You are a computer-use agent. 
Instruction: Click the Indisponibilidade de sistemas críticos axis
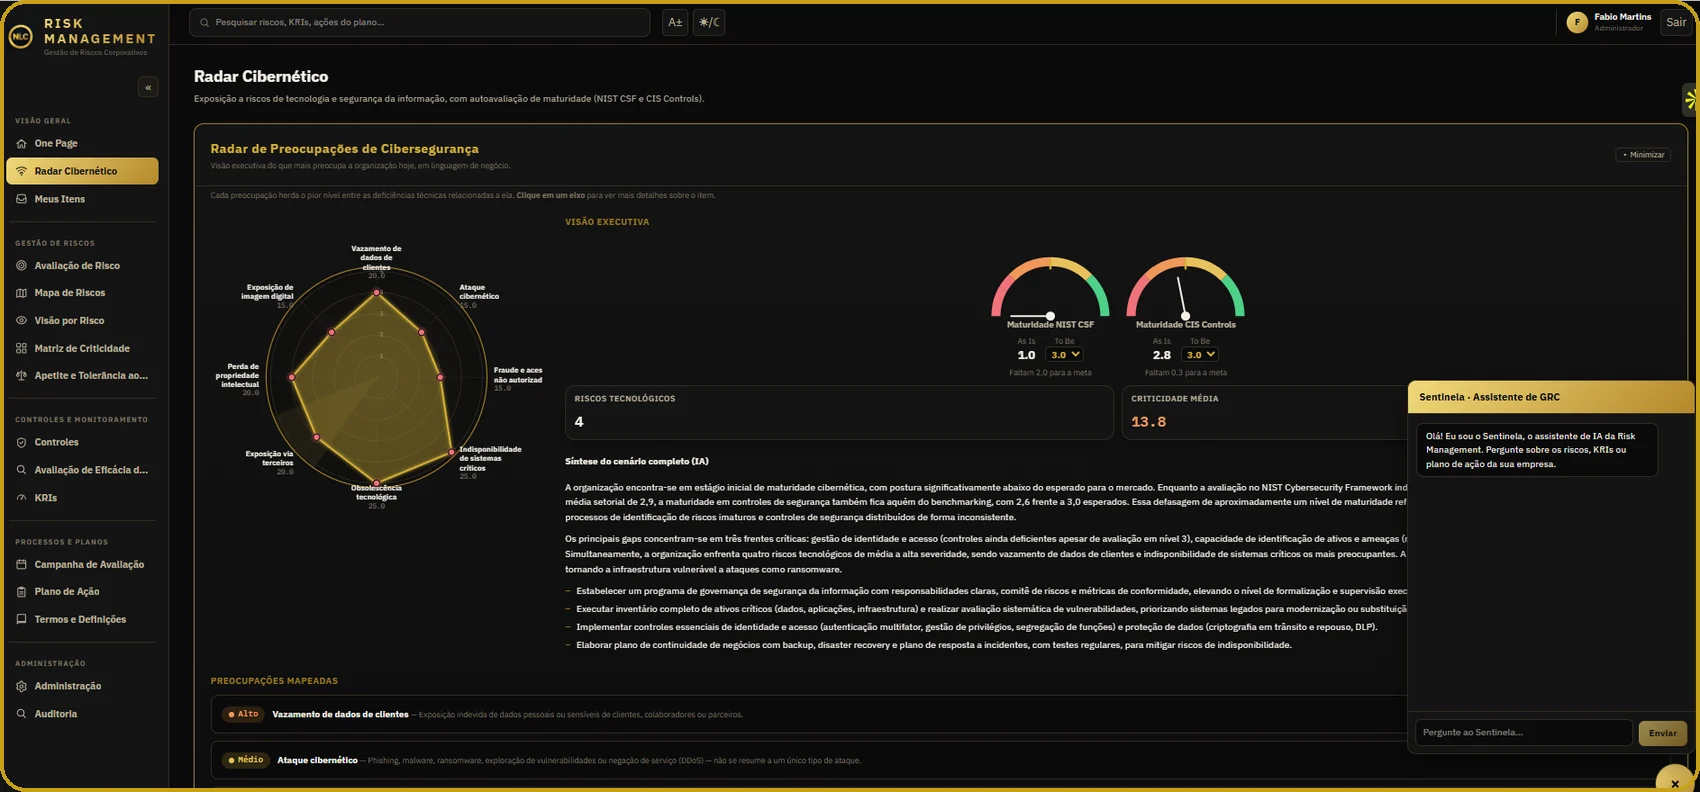tap(490, 461)
